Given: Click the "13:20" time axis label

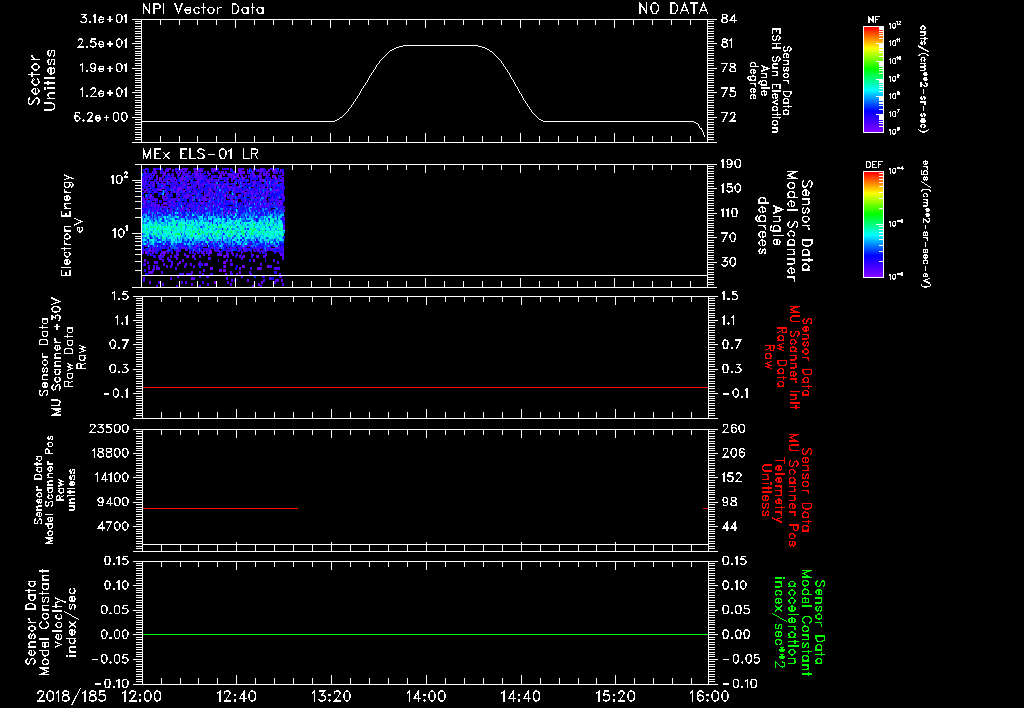Looking at the screenshot, I should 331,696.
